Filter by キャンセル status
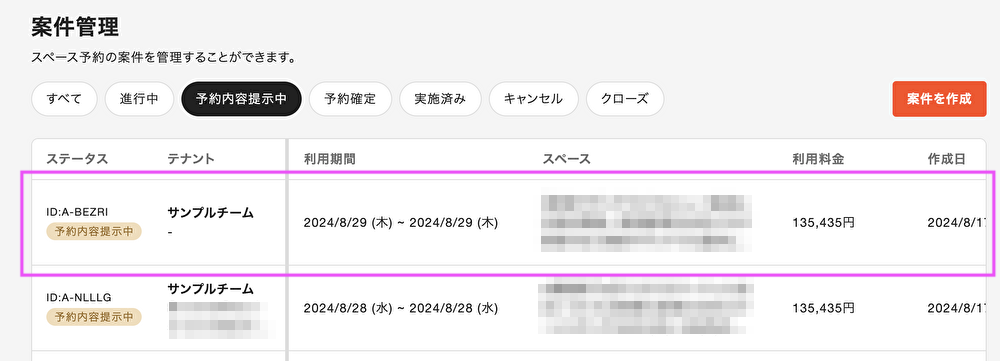 [x=533, y=99]
